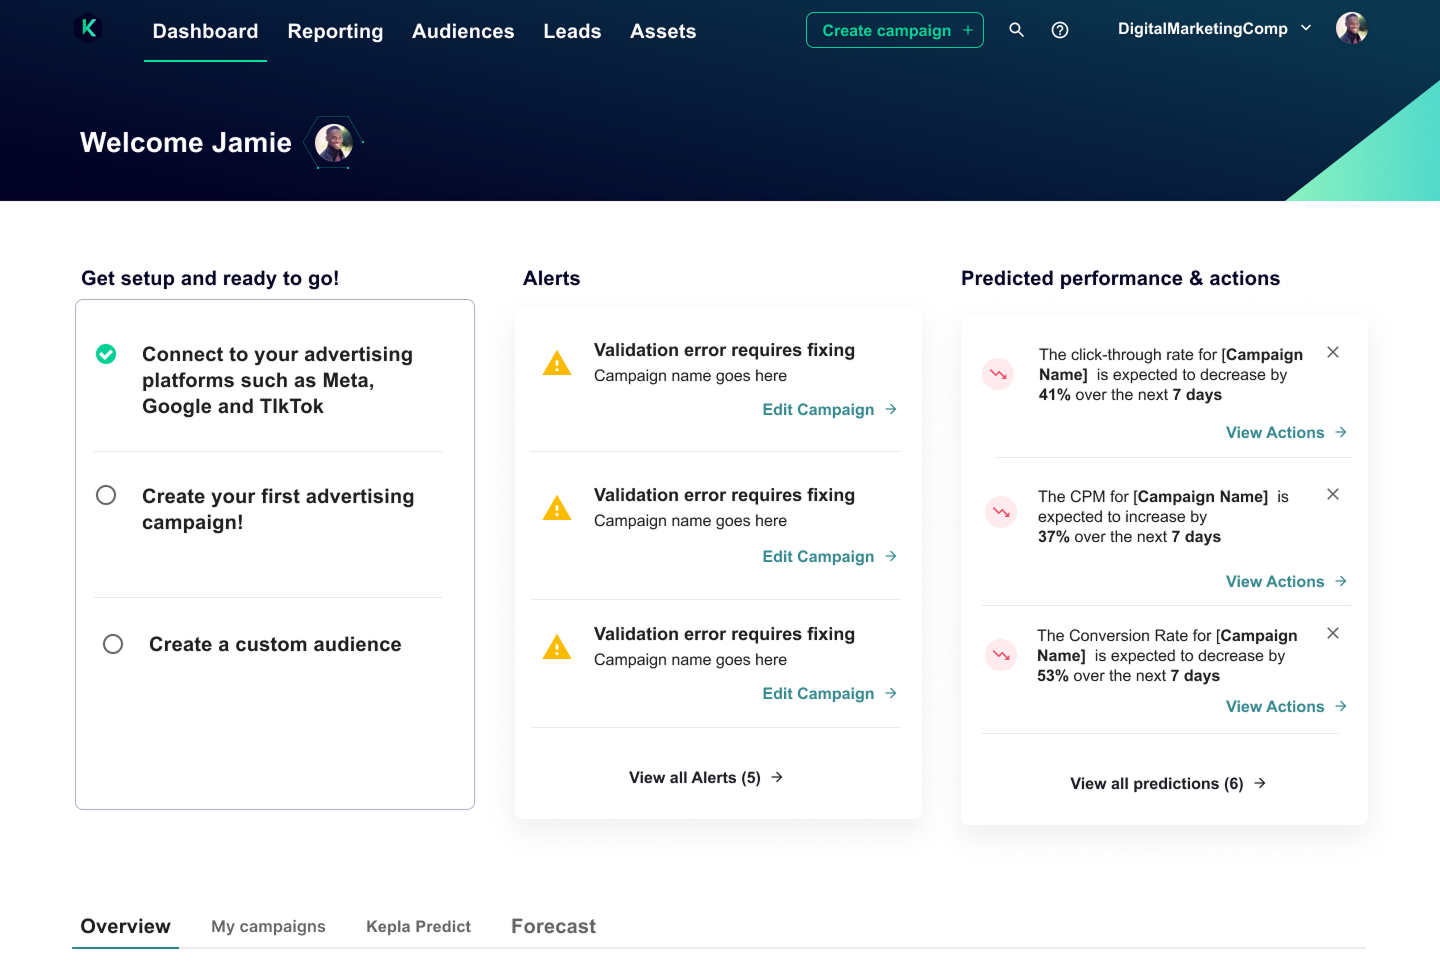
Task: Go to Audiences in the top navigation
Action: pyautogui.click(x=463, y=31)
